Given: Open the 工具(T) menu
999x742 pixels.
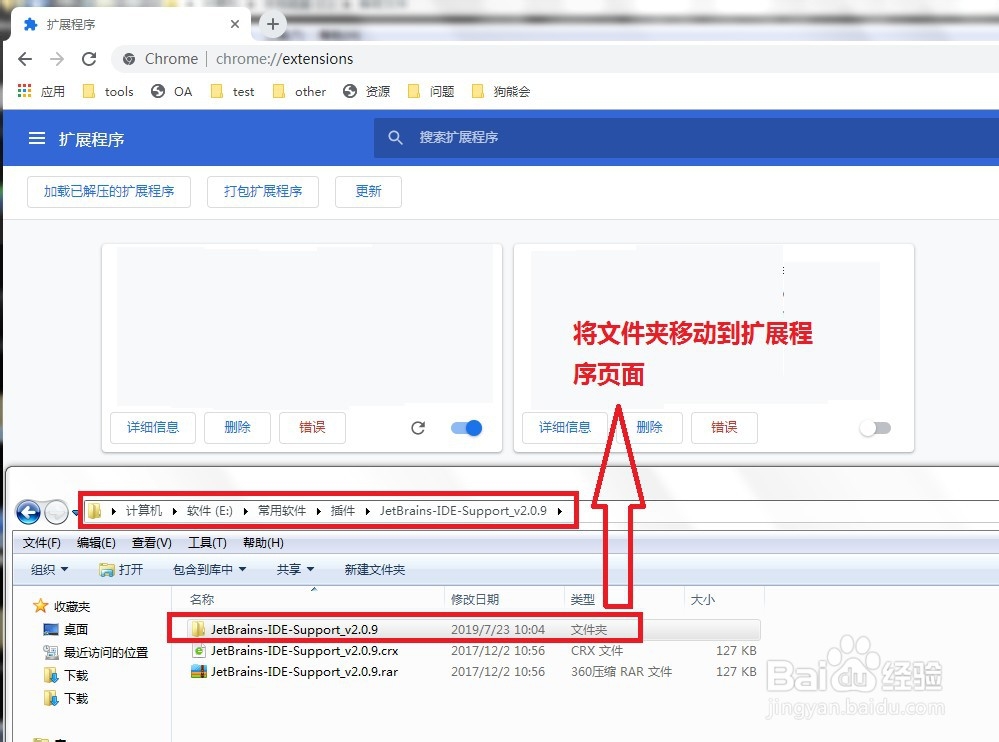Looking at the screenshot, I should 208,543.
